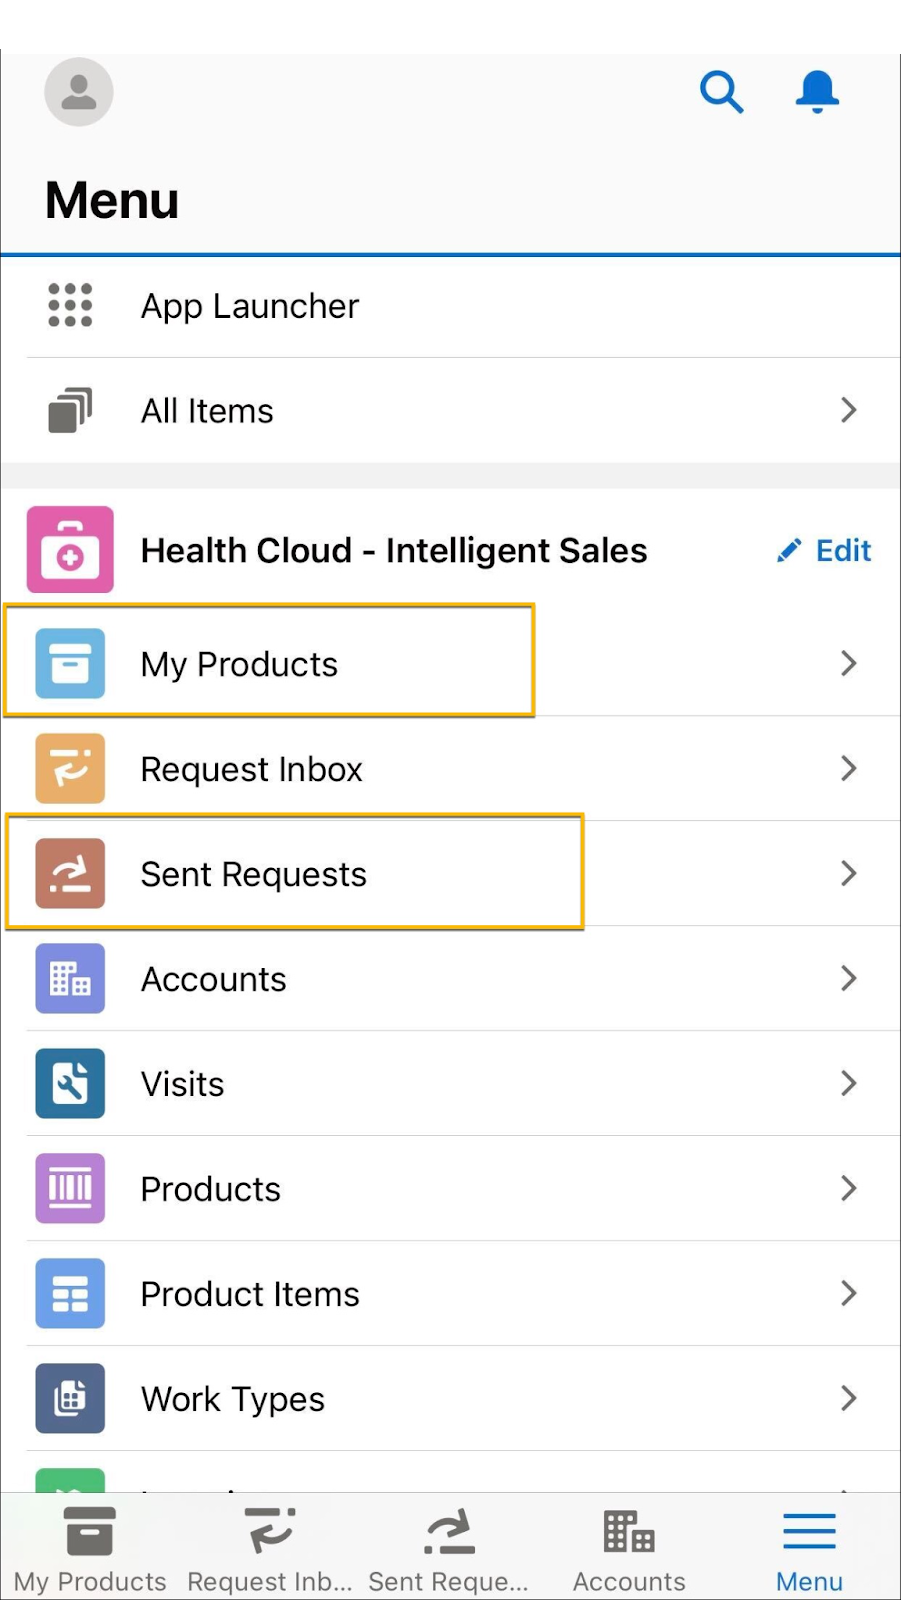The height and width of the screenshot is (1600, 901).
Task: Switch to the Request Inbox bottom tab
Action: click(270, 1549)
